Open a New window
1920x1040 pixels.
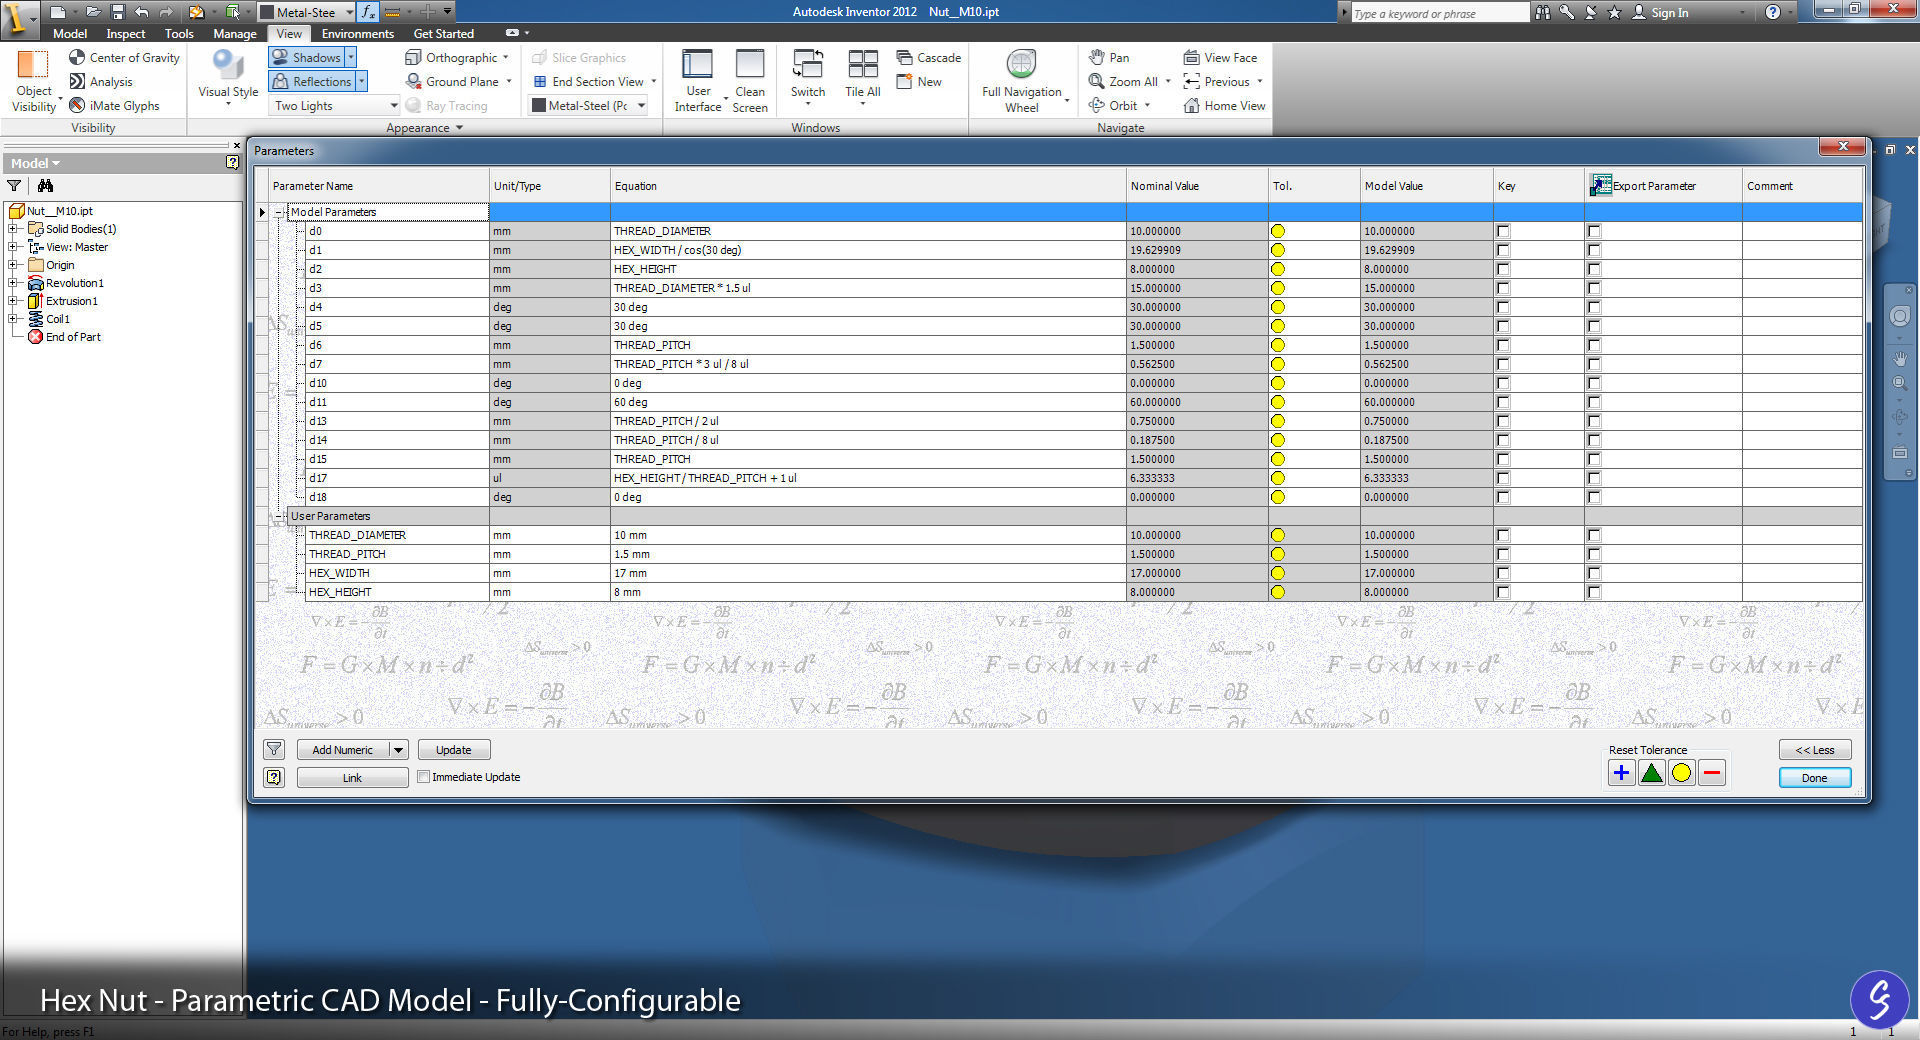coord(919,82)
